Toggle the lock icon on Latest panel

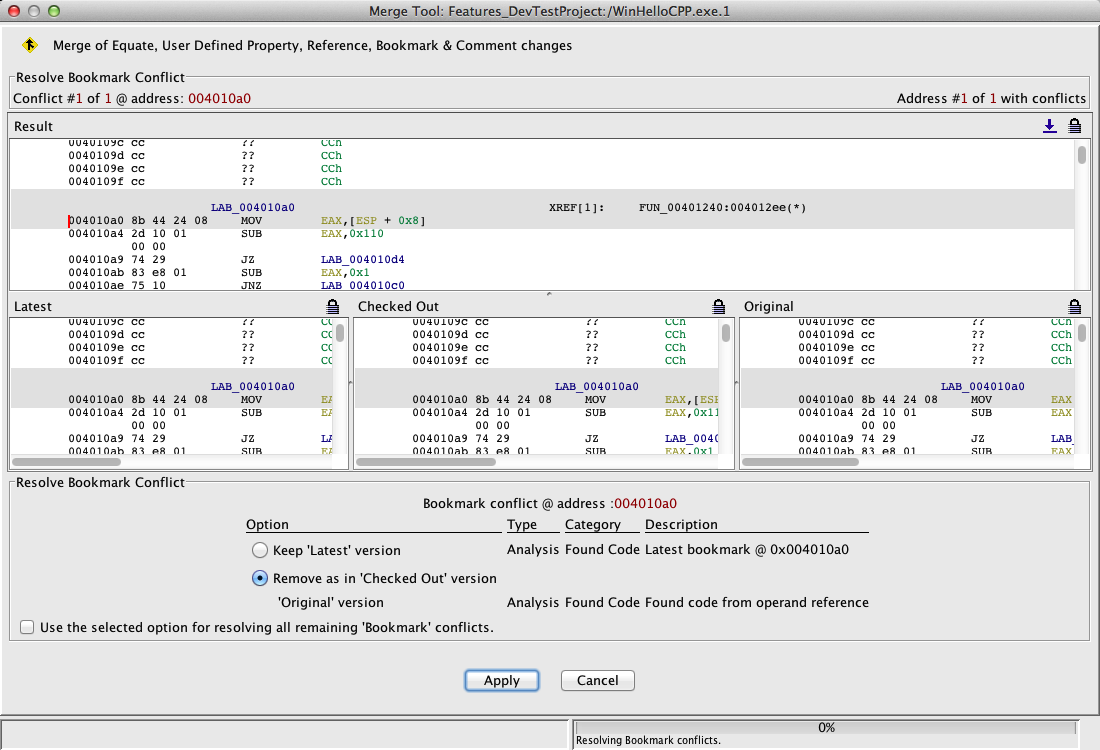point(333,306)
